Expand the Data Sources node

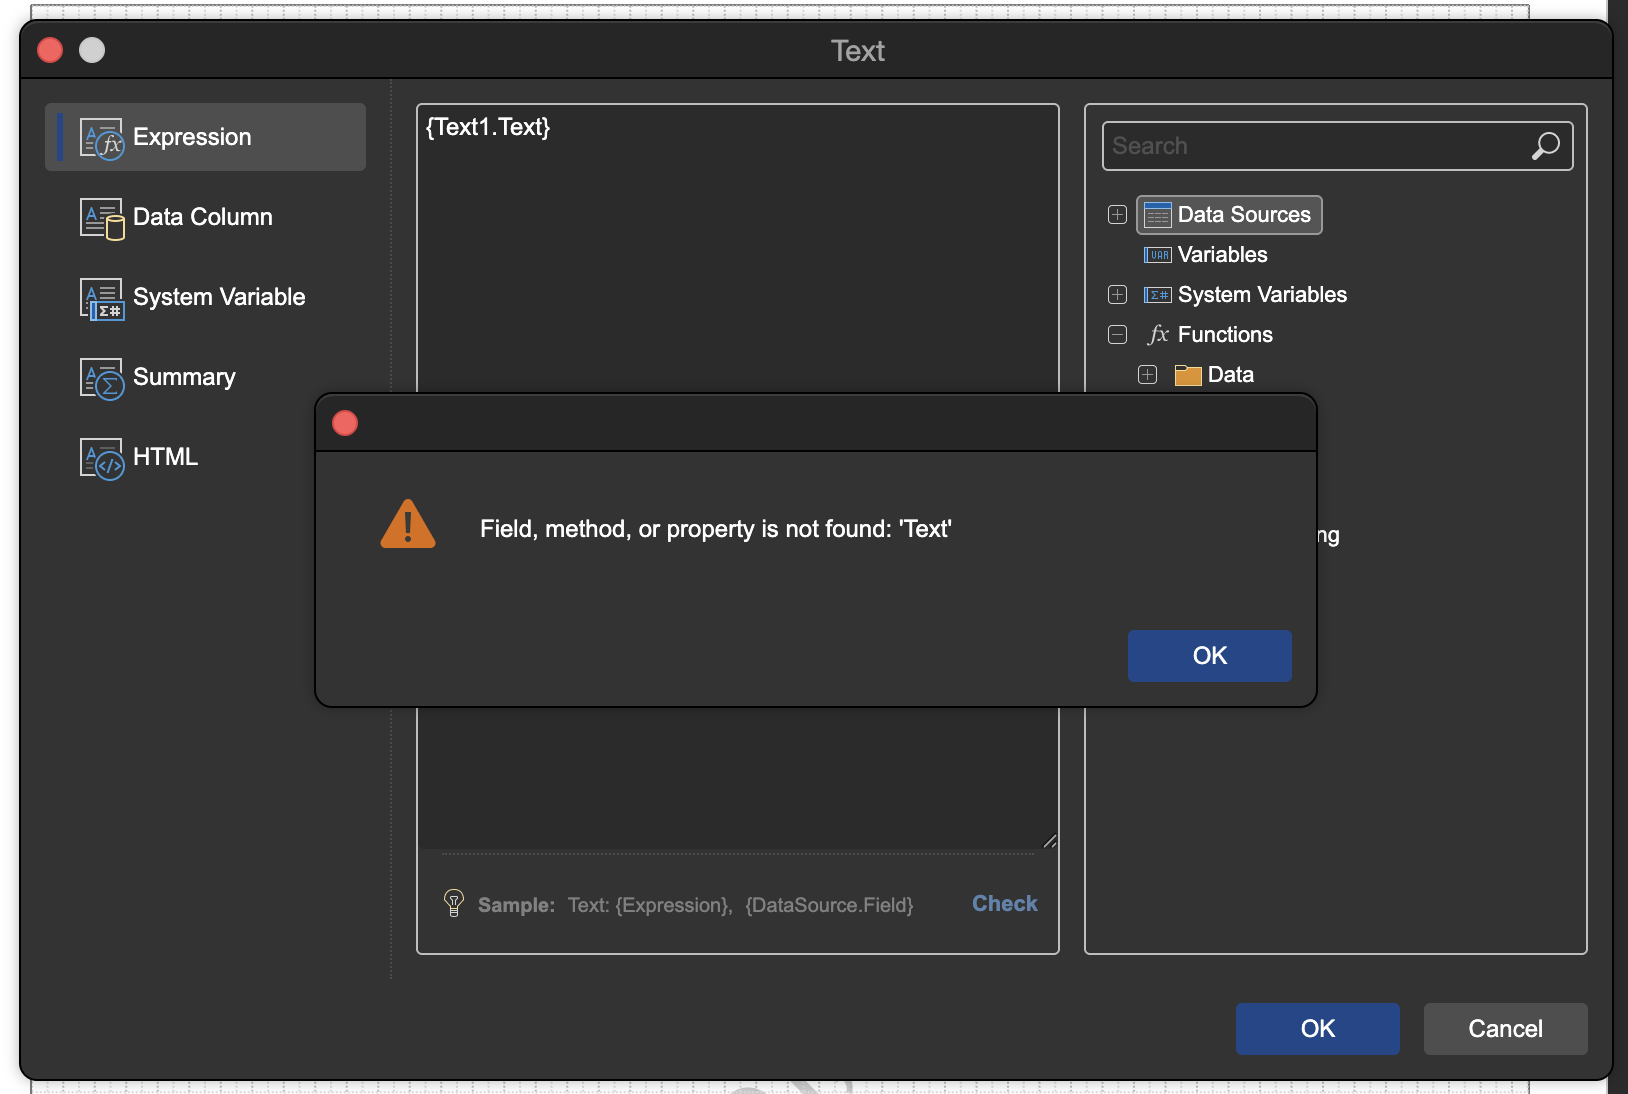coord(1118,215)
